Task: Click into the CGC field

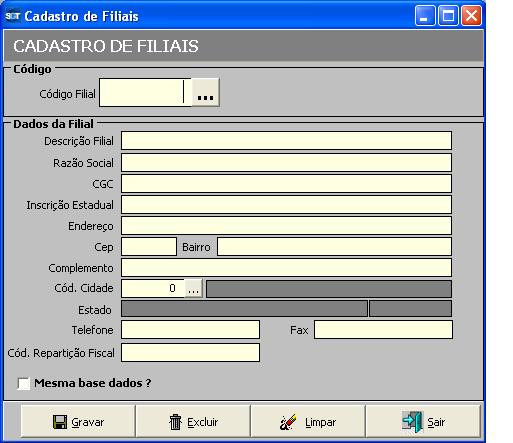Action: tap(286, 184)
